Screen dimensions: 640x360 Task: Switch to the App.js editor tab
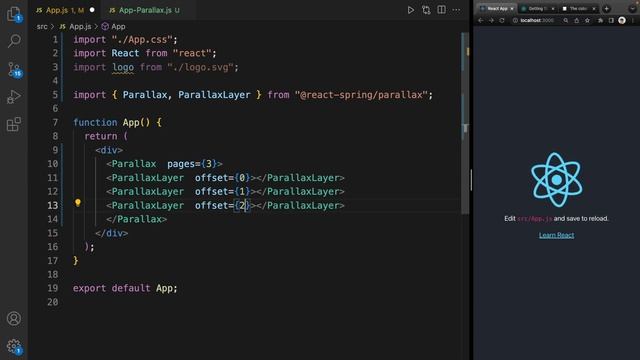pos(65,10)
